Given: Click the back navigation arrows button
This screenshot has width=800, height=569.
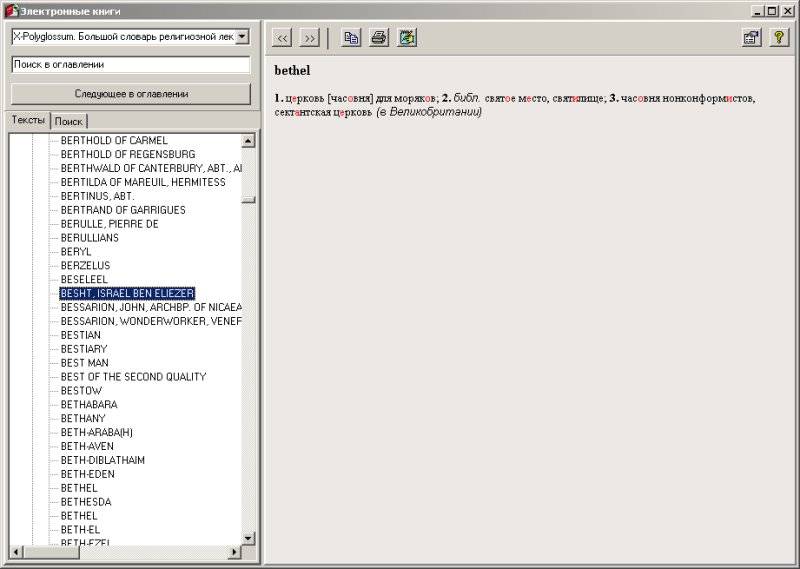Looking at the screenshot, I should (x=282, y=38).
